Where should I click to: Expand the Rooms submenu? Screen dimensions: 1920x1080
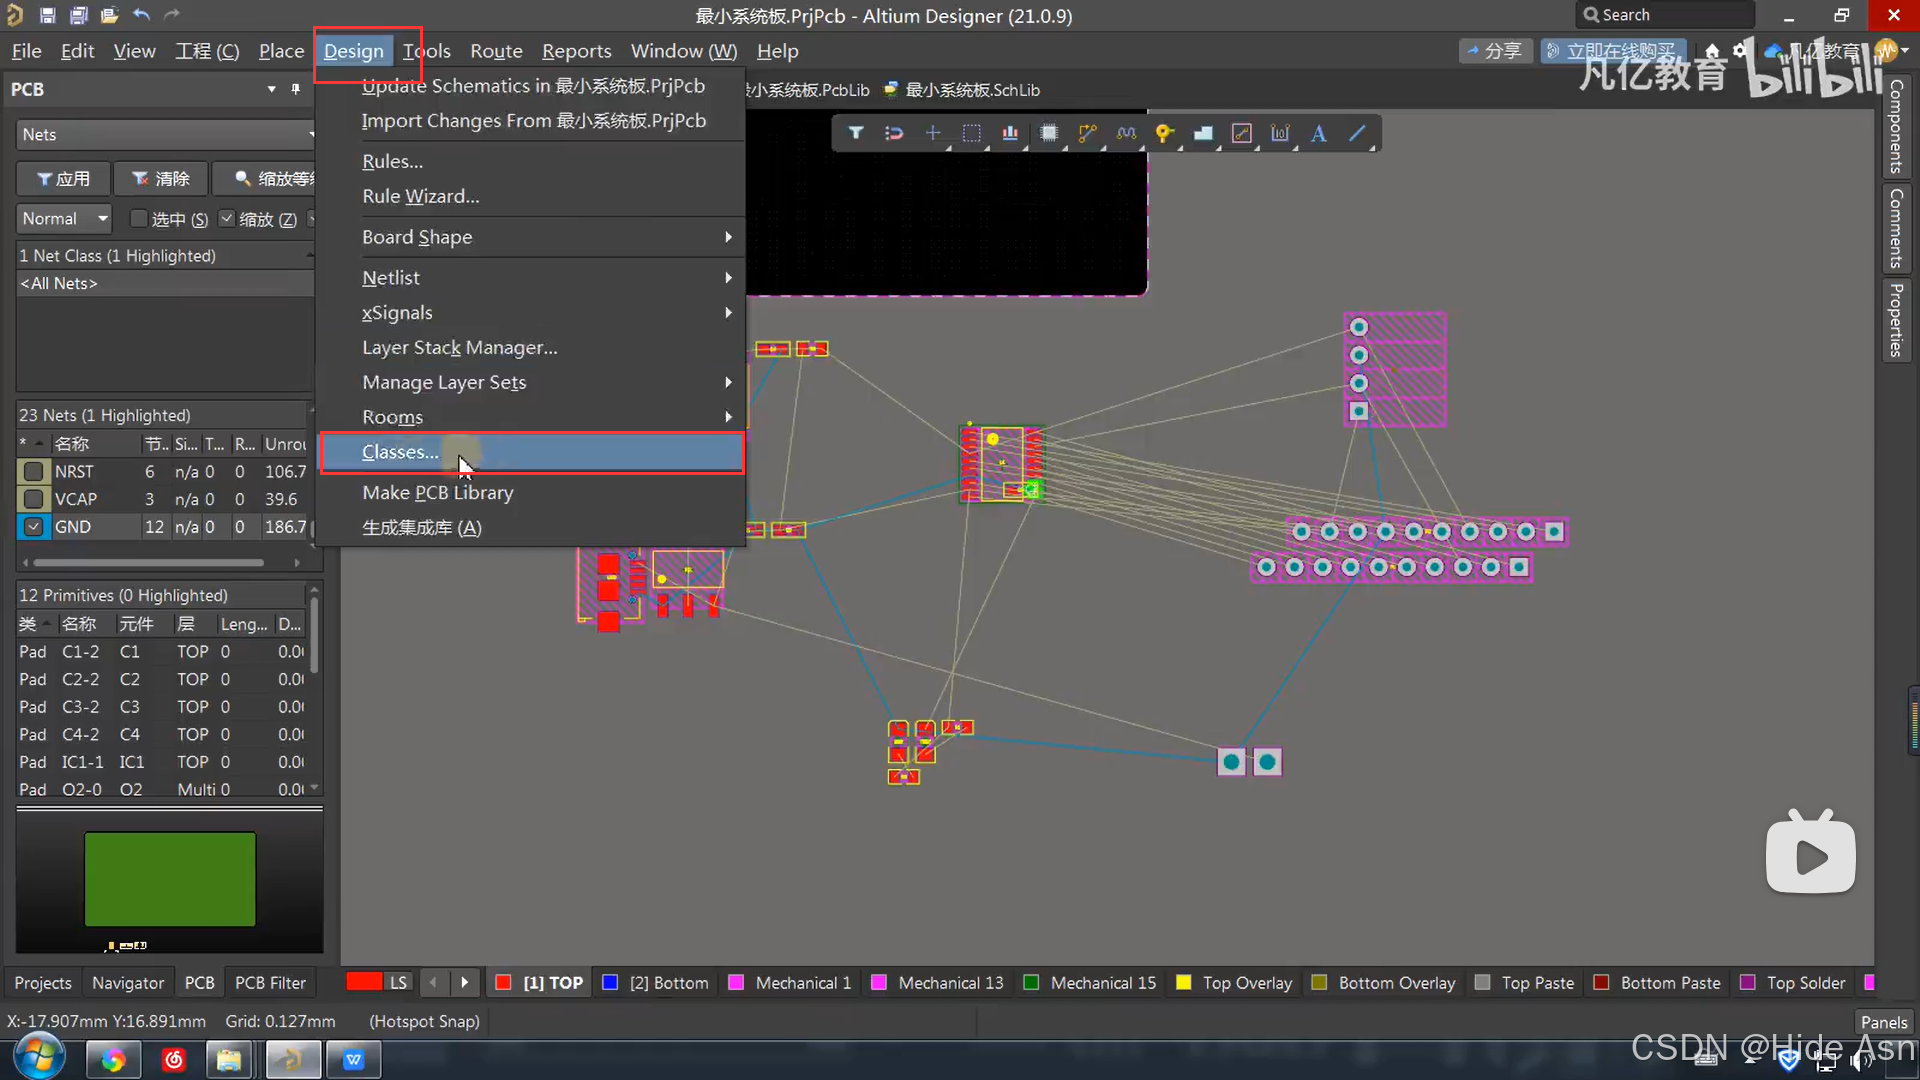[532, 417]
